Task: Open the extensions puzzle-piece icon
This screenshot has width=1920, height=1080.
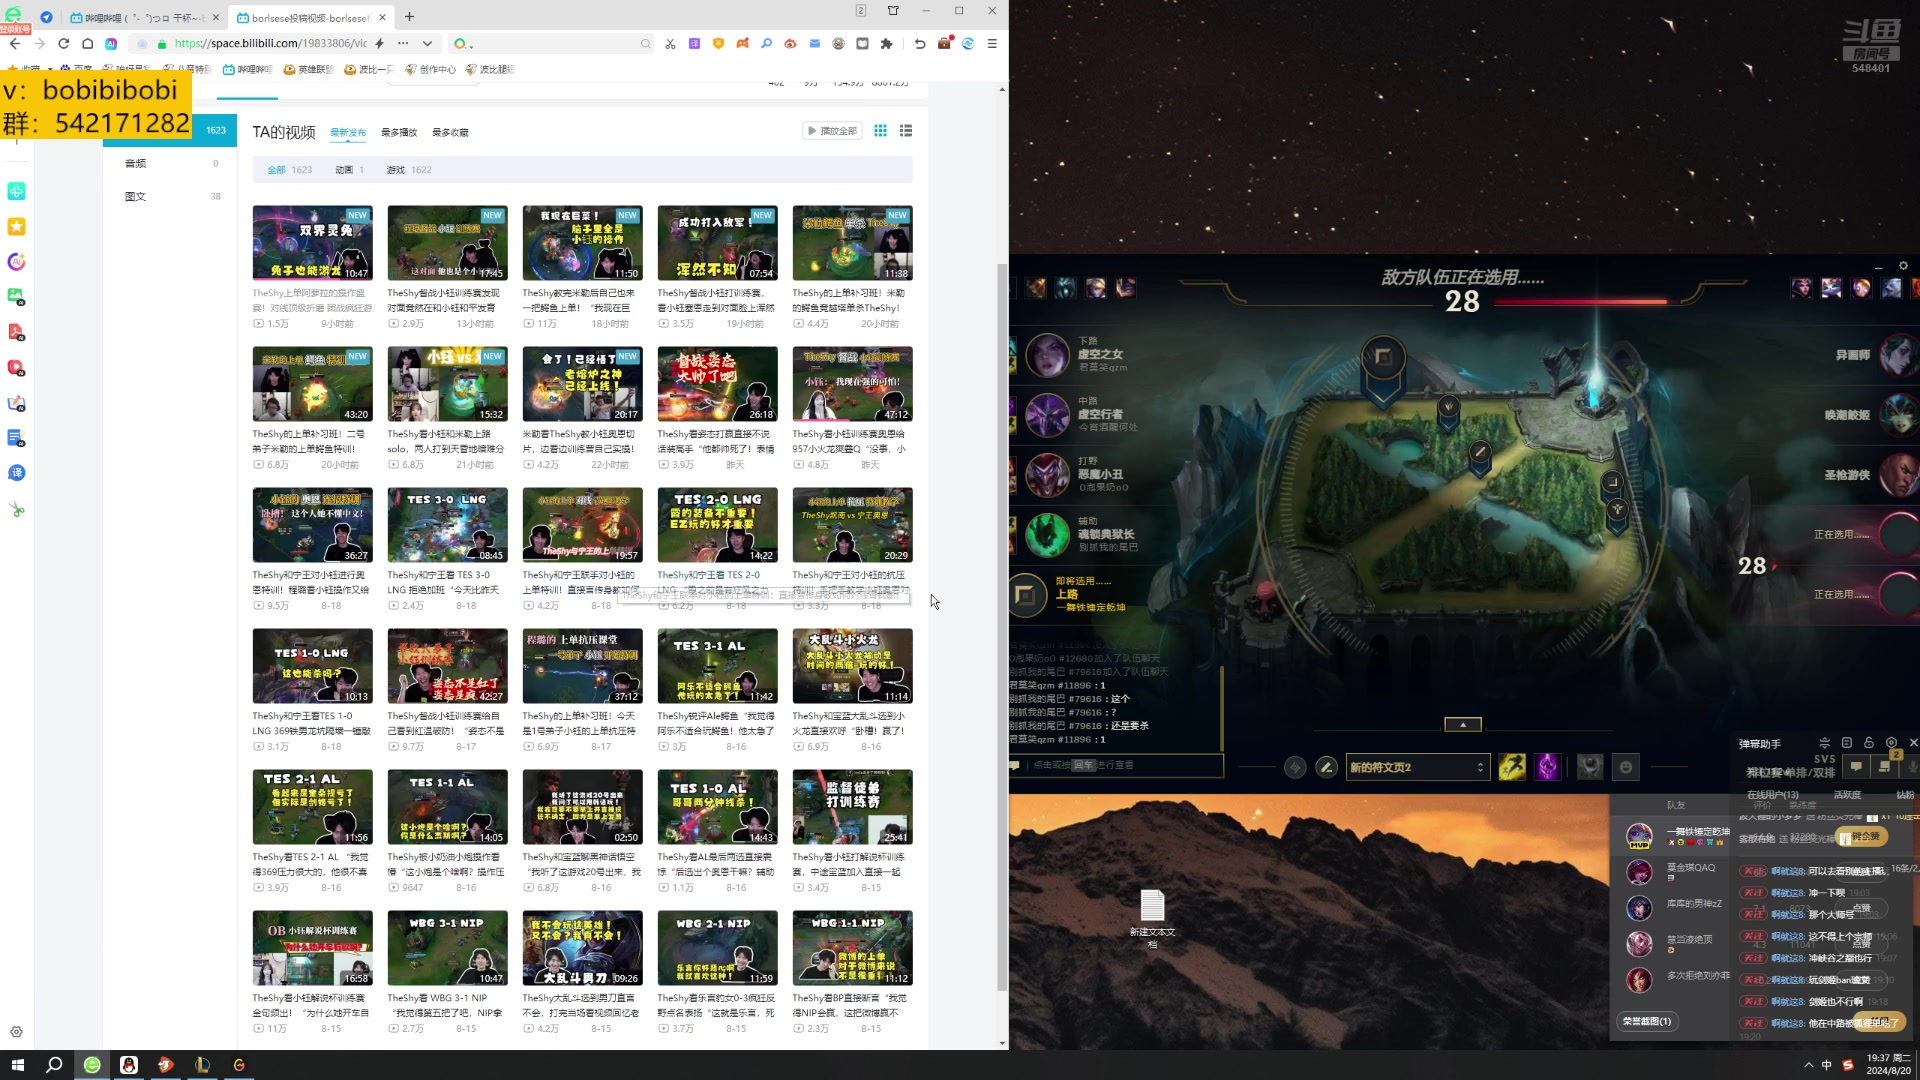Action: click(x=886, y=44)
